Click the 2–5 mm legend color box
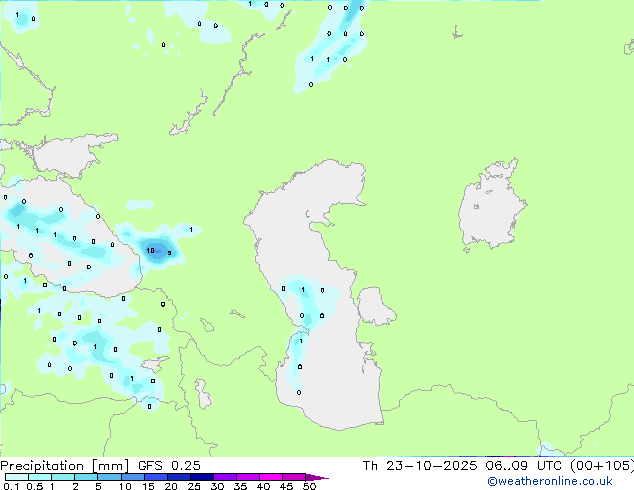634x490 pixels. [86, 477]
